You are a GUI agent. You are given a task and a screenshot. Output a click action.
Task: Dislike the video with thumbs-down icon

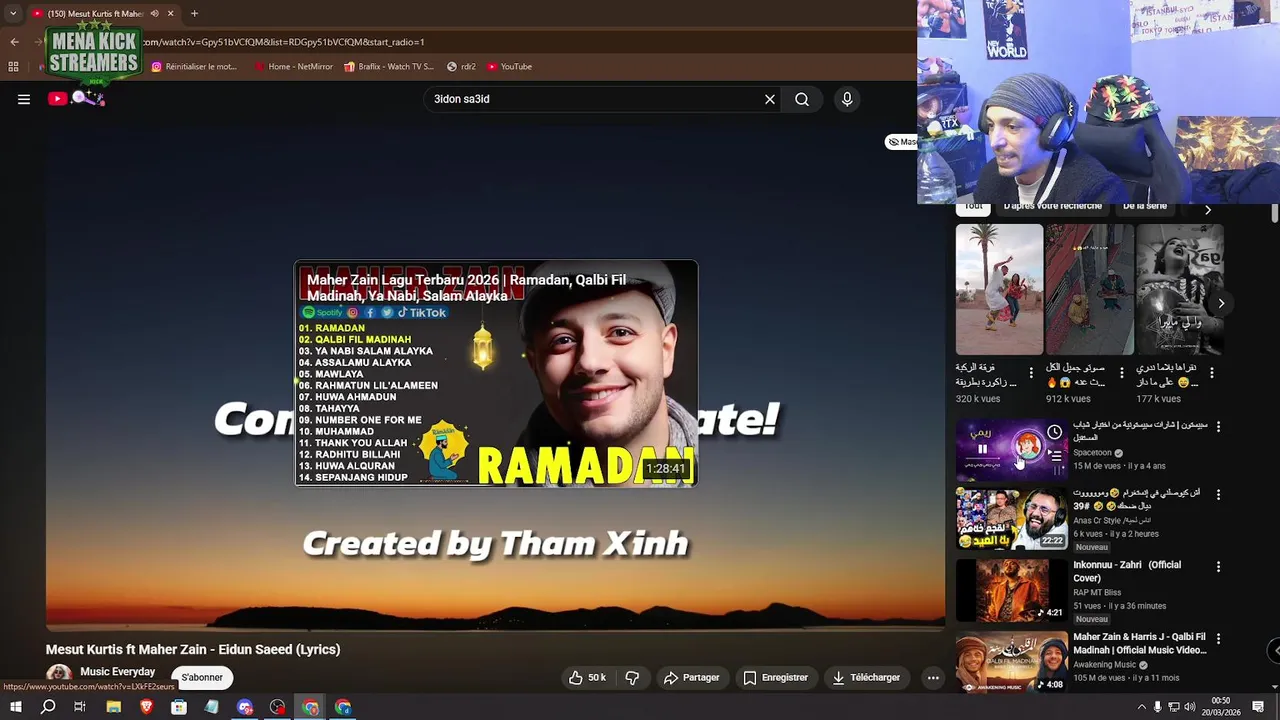pos(632,677)
